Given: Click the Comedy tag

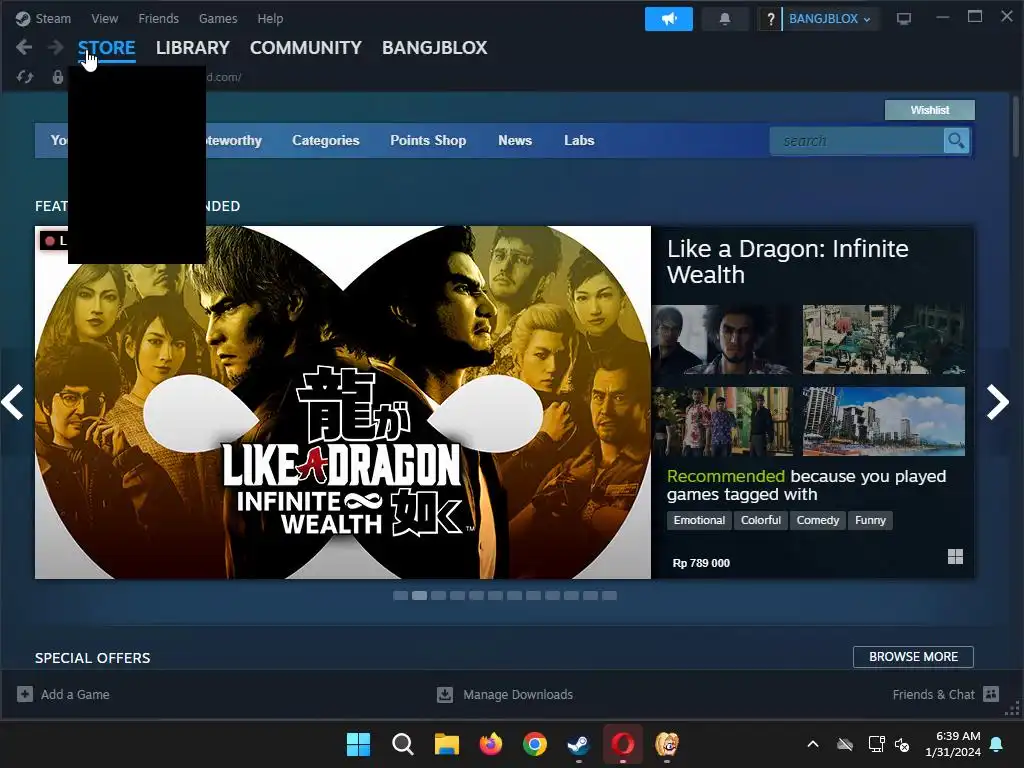Looking at the screenshot, I should coord(818,520).
